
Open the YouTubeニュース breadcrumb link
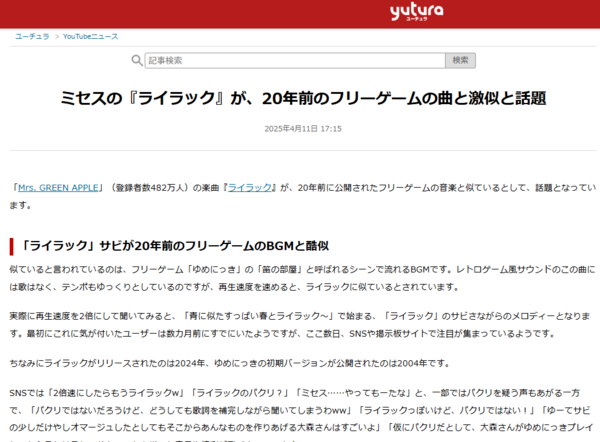pyautogui.click(x=91, y=36)
